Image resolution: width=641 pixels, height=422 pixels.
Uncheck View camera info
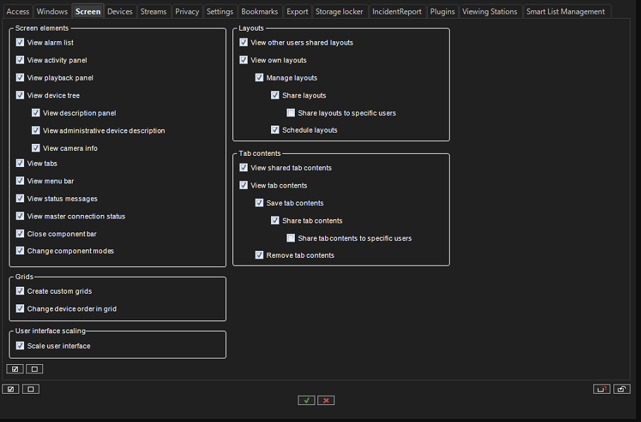click(x=36, y=148)
